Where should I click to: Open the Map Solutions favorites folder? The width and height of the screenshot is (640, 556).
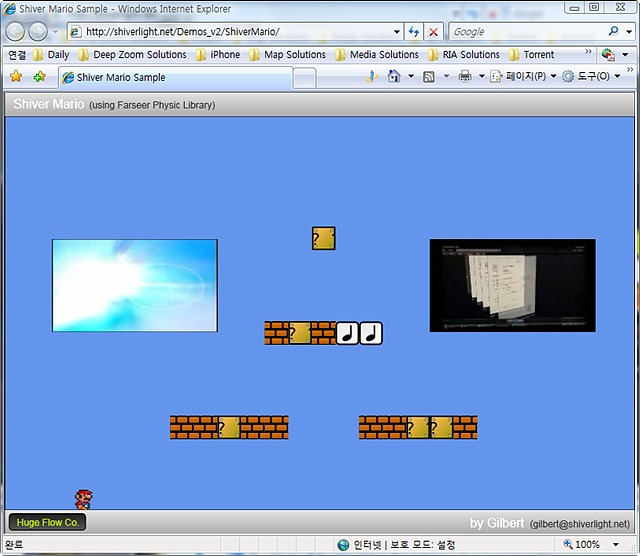click(x=288, y=55)
